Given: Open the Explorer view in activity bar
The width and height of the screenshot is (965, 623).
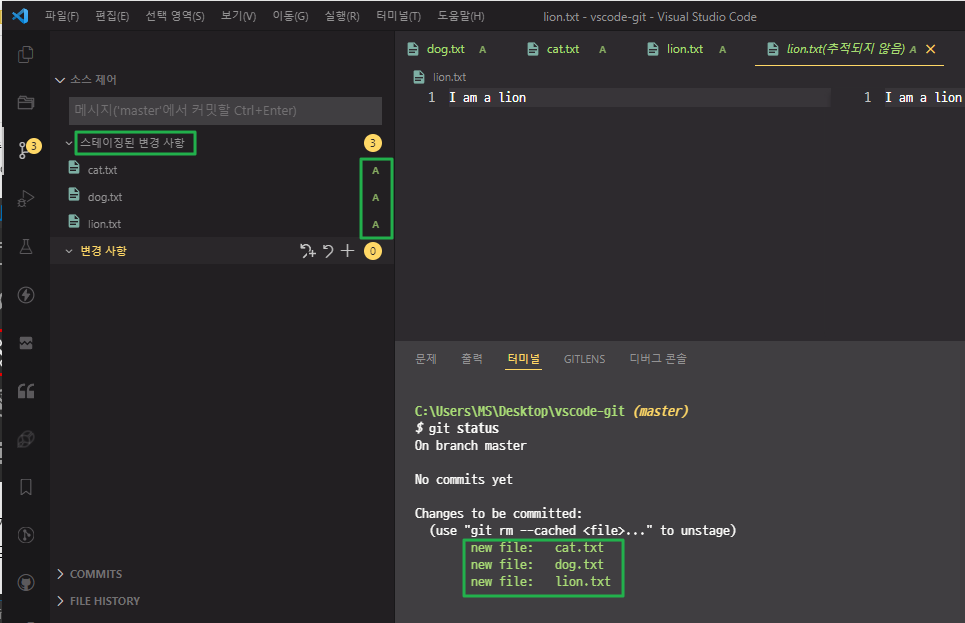Looking at the screenshot, I should pos(25,55).
